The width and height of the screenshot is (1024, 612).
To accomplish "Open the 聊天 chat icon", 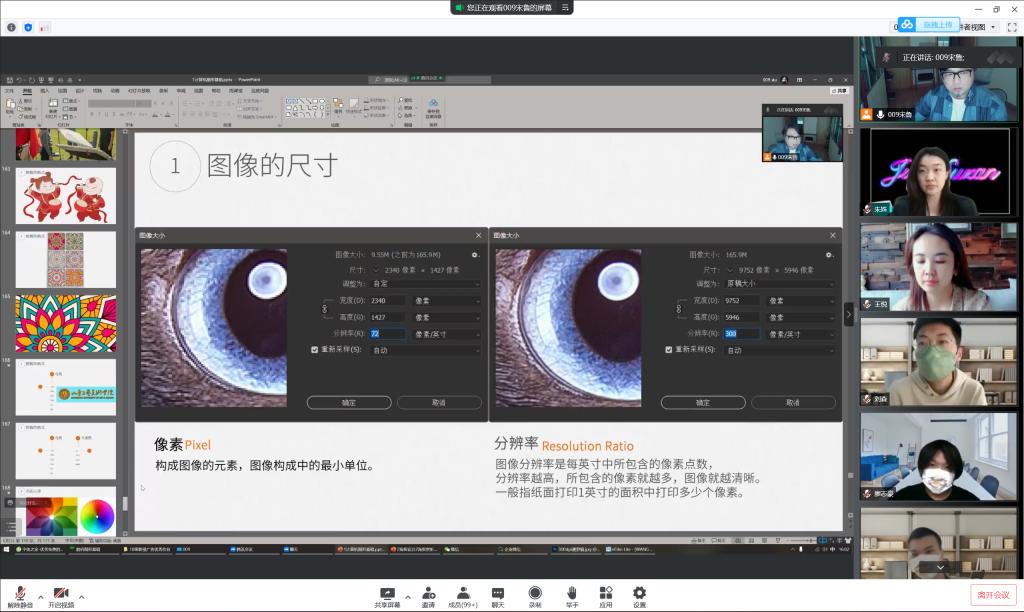I will click(498, 592).
